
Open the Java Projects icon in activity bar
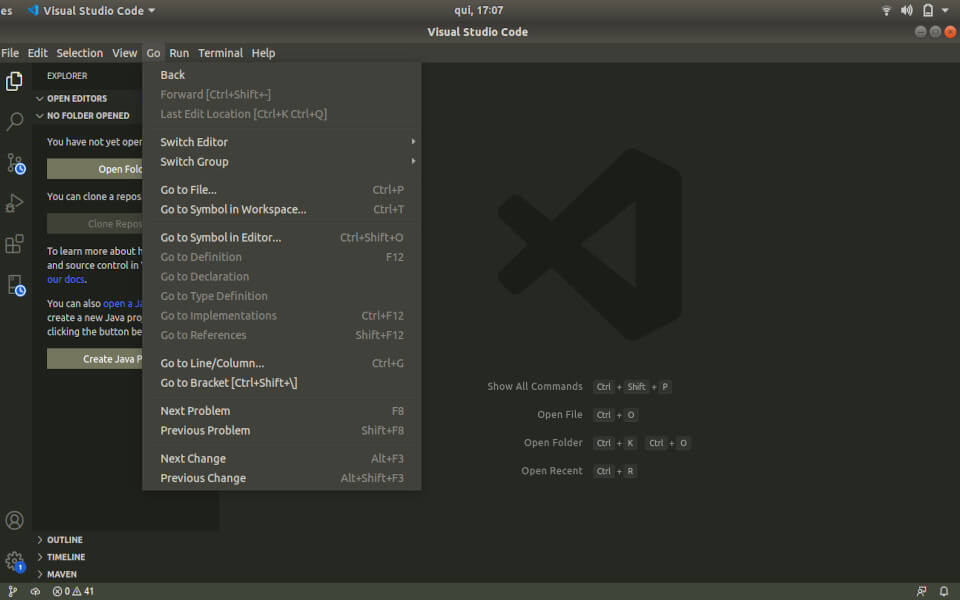15,285
